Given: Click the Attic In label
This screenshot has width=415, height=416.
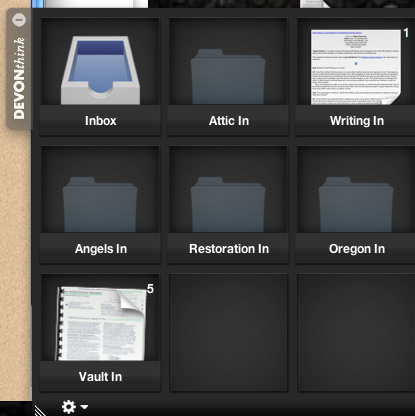Looking at the screenshot, I should tap(229, 121).
